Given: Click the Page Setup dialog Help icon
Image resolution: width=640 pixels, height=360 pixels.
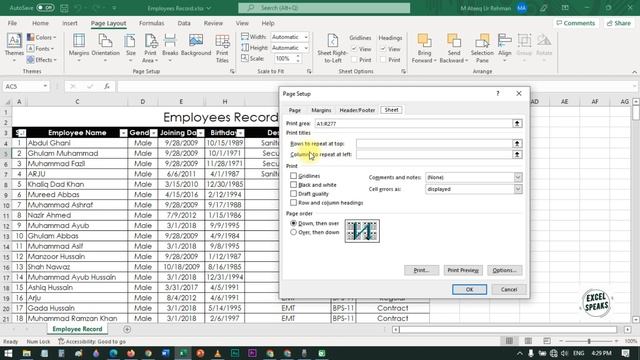Looking at the screenshot, I should click(498, 93).
